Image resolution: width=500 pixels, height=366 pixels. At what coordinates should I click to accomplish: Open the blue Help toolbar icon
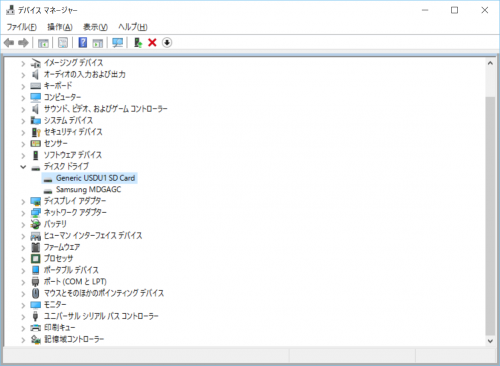coord(83,42)
